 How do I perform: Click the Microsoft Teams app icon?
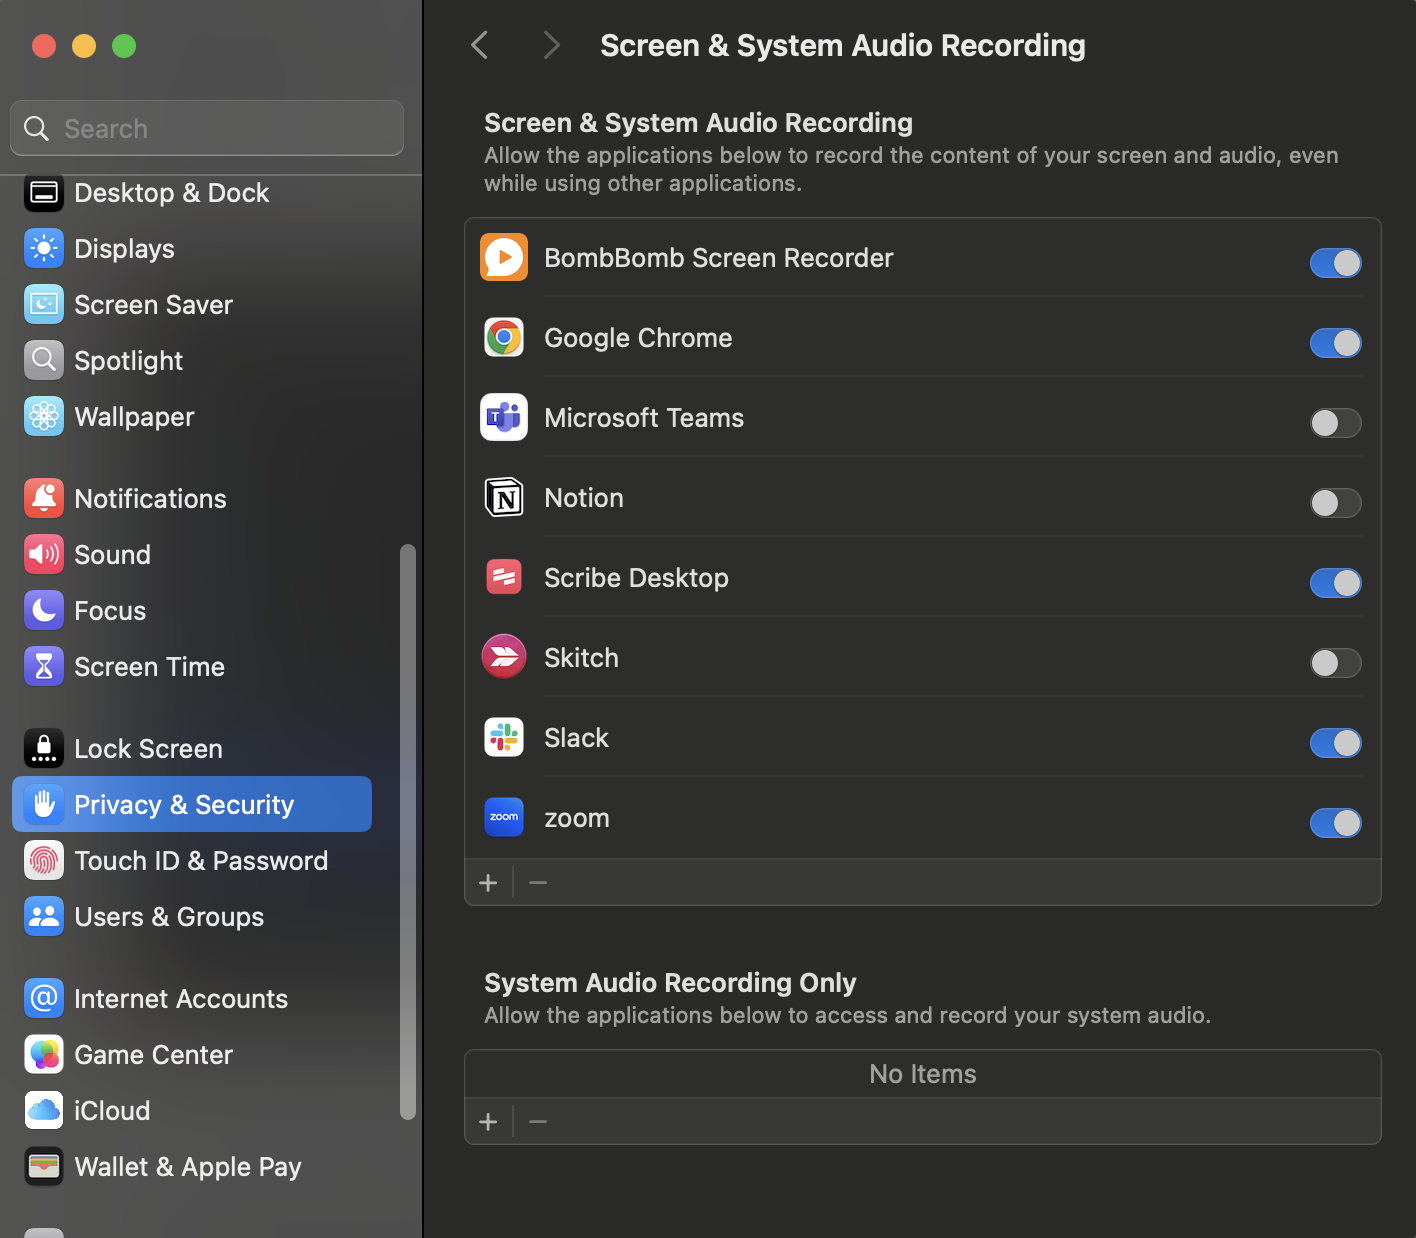pos(504,418)
